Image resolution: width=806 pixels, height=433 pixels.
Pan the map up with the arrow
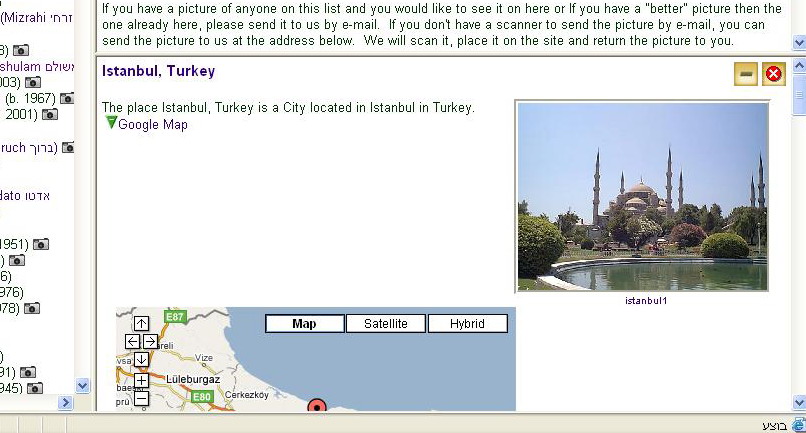(141, 323)
